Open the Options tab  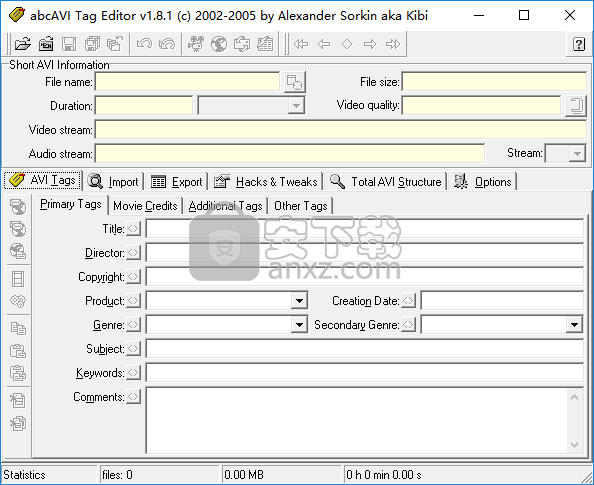[483, 182]
